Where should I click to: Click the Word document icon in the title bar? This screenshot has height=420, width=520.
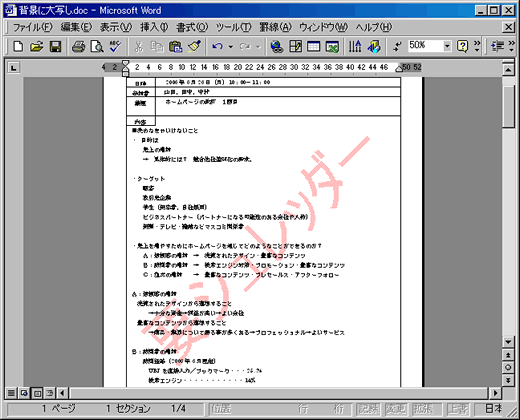10,10
